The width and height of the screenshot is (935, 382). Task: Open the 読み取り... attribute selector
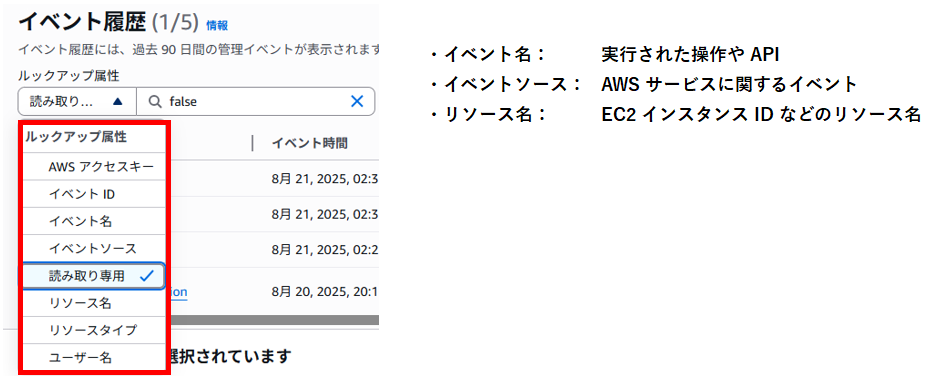click(x=77, y=102)
